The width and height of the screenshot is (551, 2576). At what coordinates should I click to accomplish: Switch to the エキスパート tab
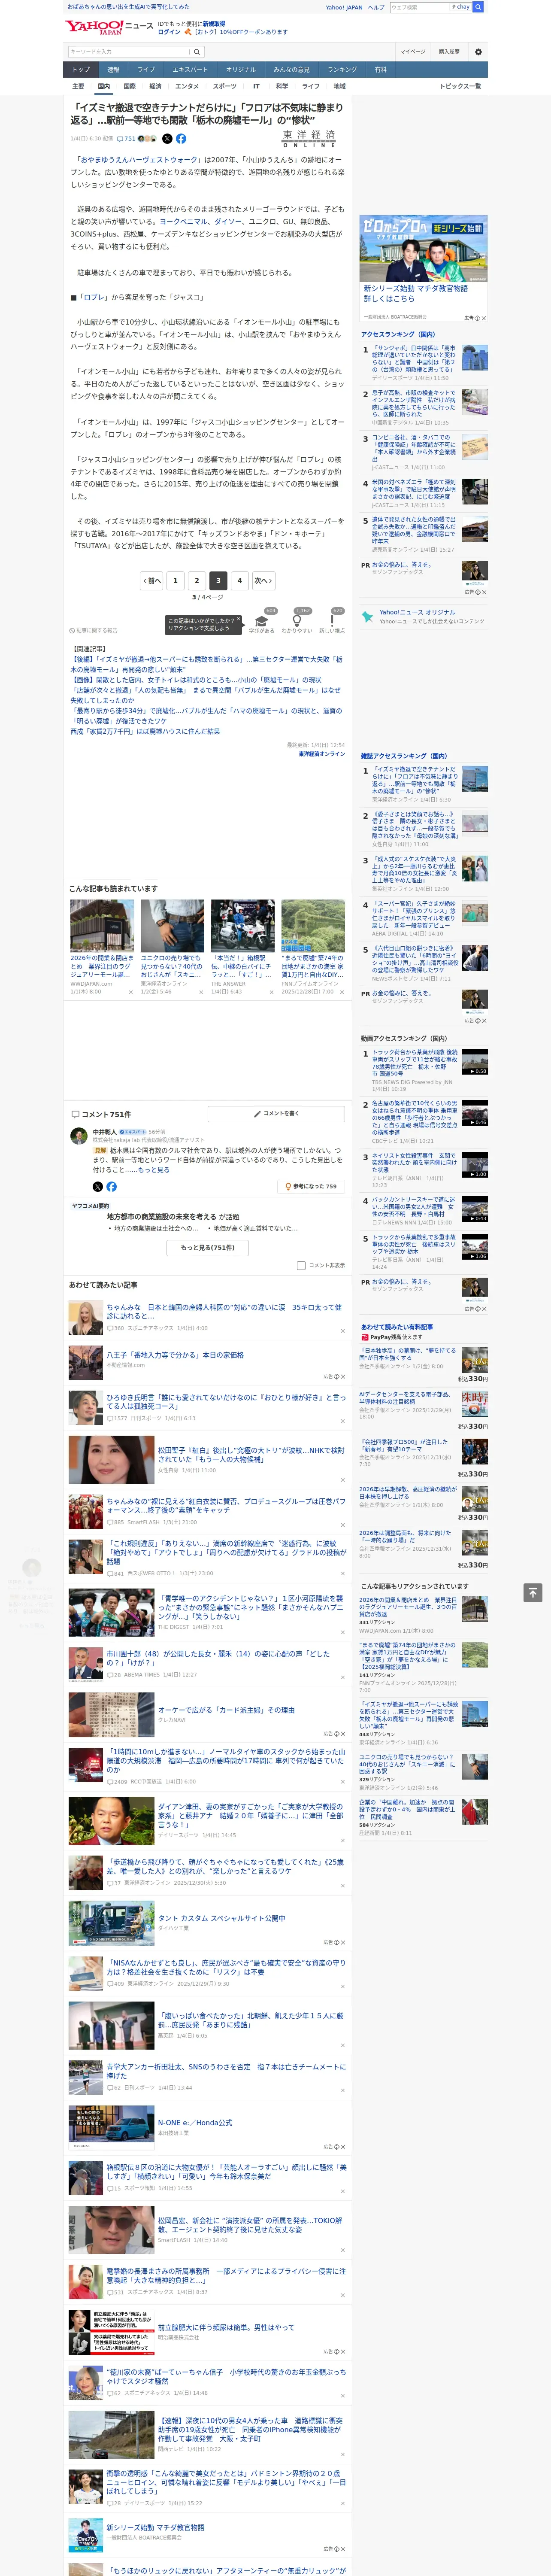click(x=190, y=70)
